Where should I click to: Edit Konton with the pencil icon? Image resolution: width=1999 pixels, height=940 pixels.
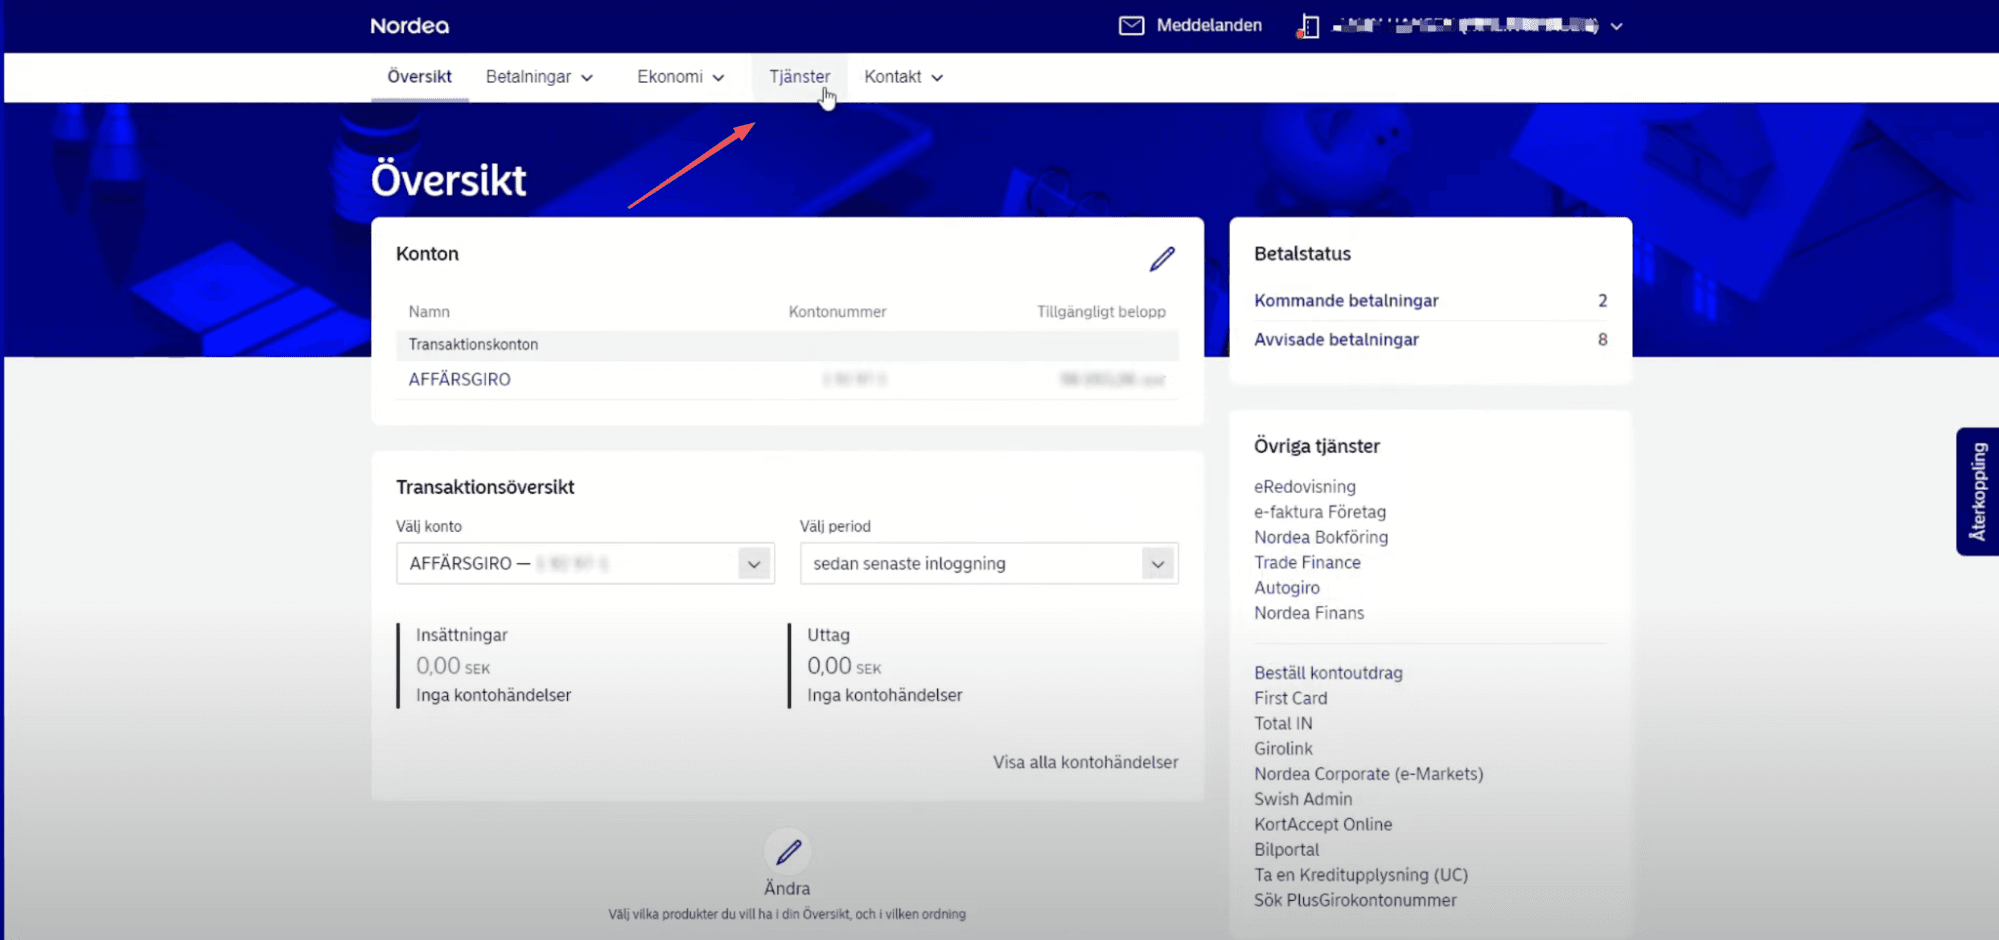pos(1162,259)
